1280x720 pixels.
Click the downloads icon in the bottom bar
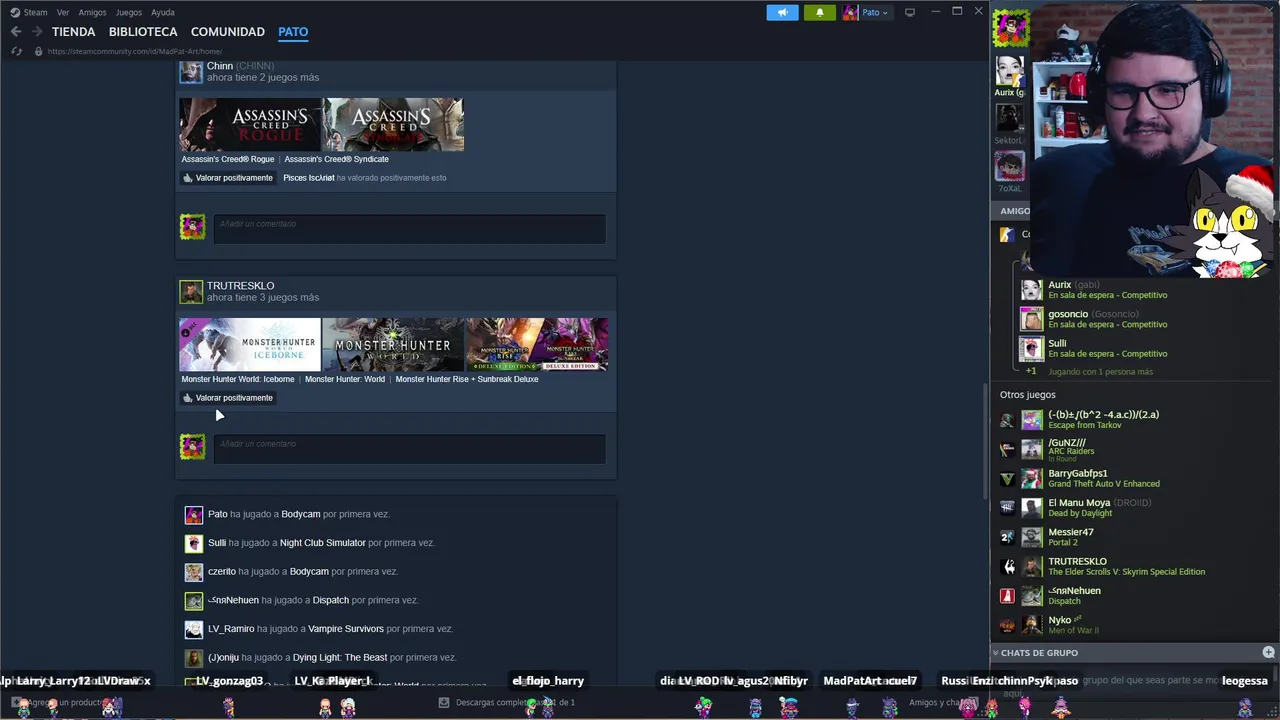[x=444, y=702]
